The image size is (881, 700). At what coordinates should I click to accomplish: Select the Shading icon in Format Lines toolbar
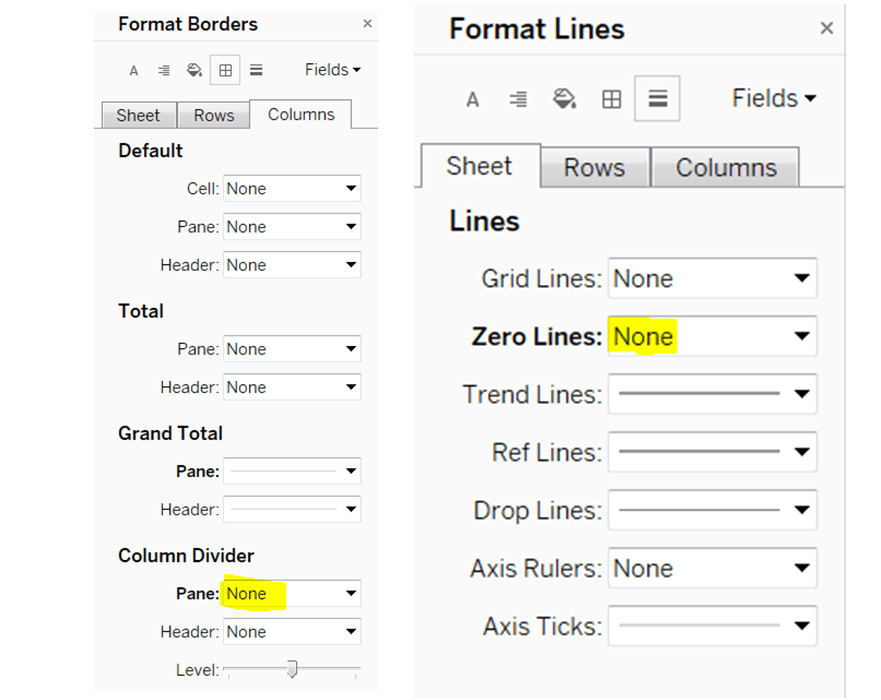pos(565,98)
